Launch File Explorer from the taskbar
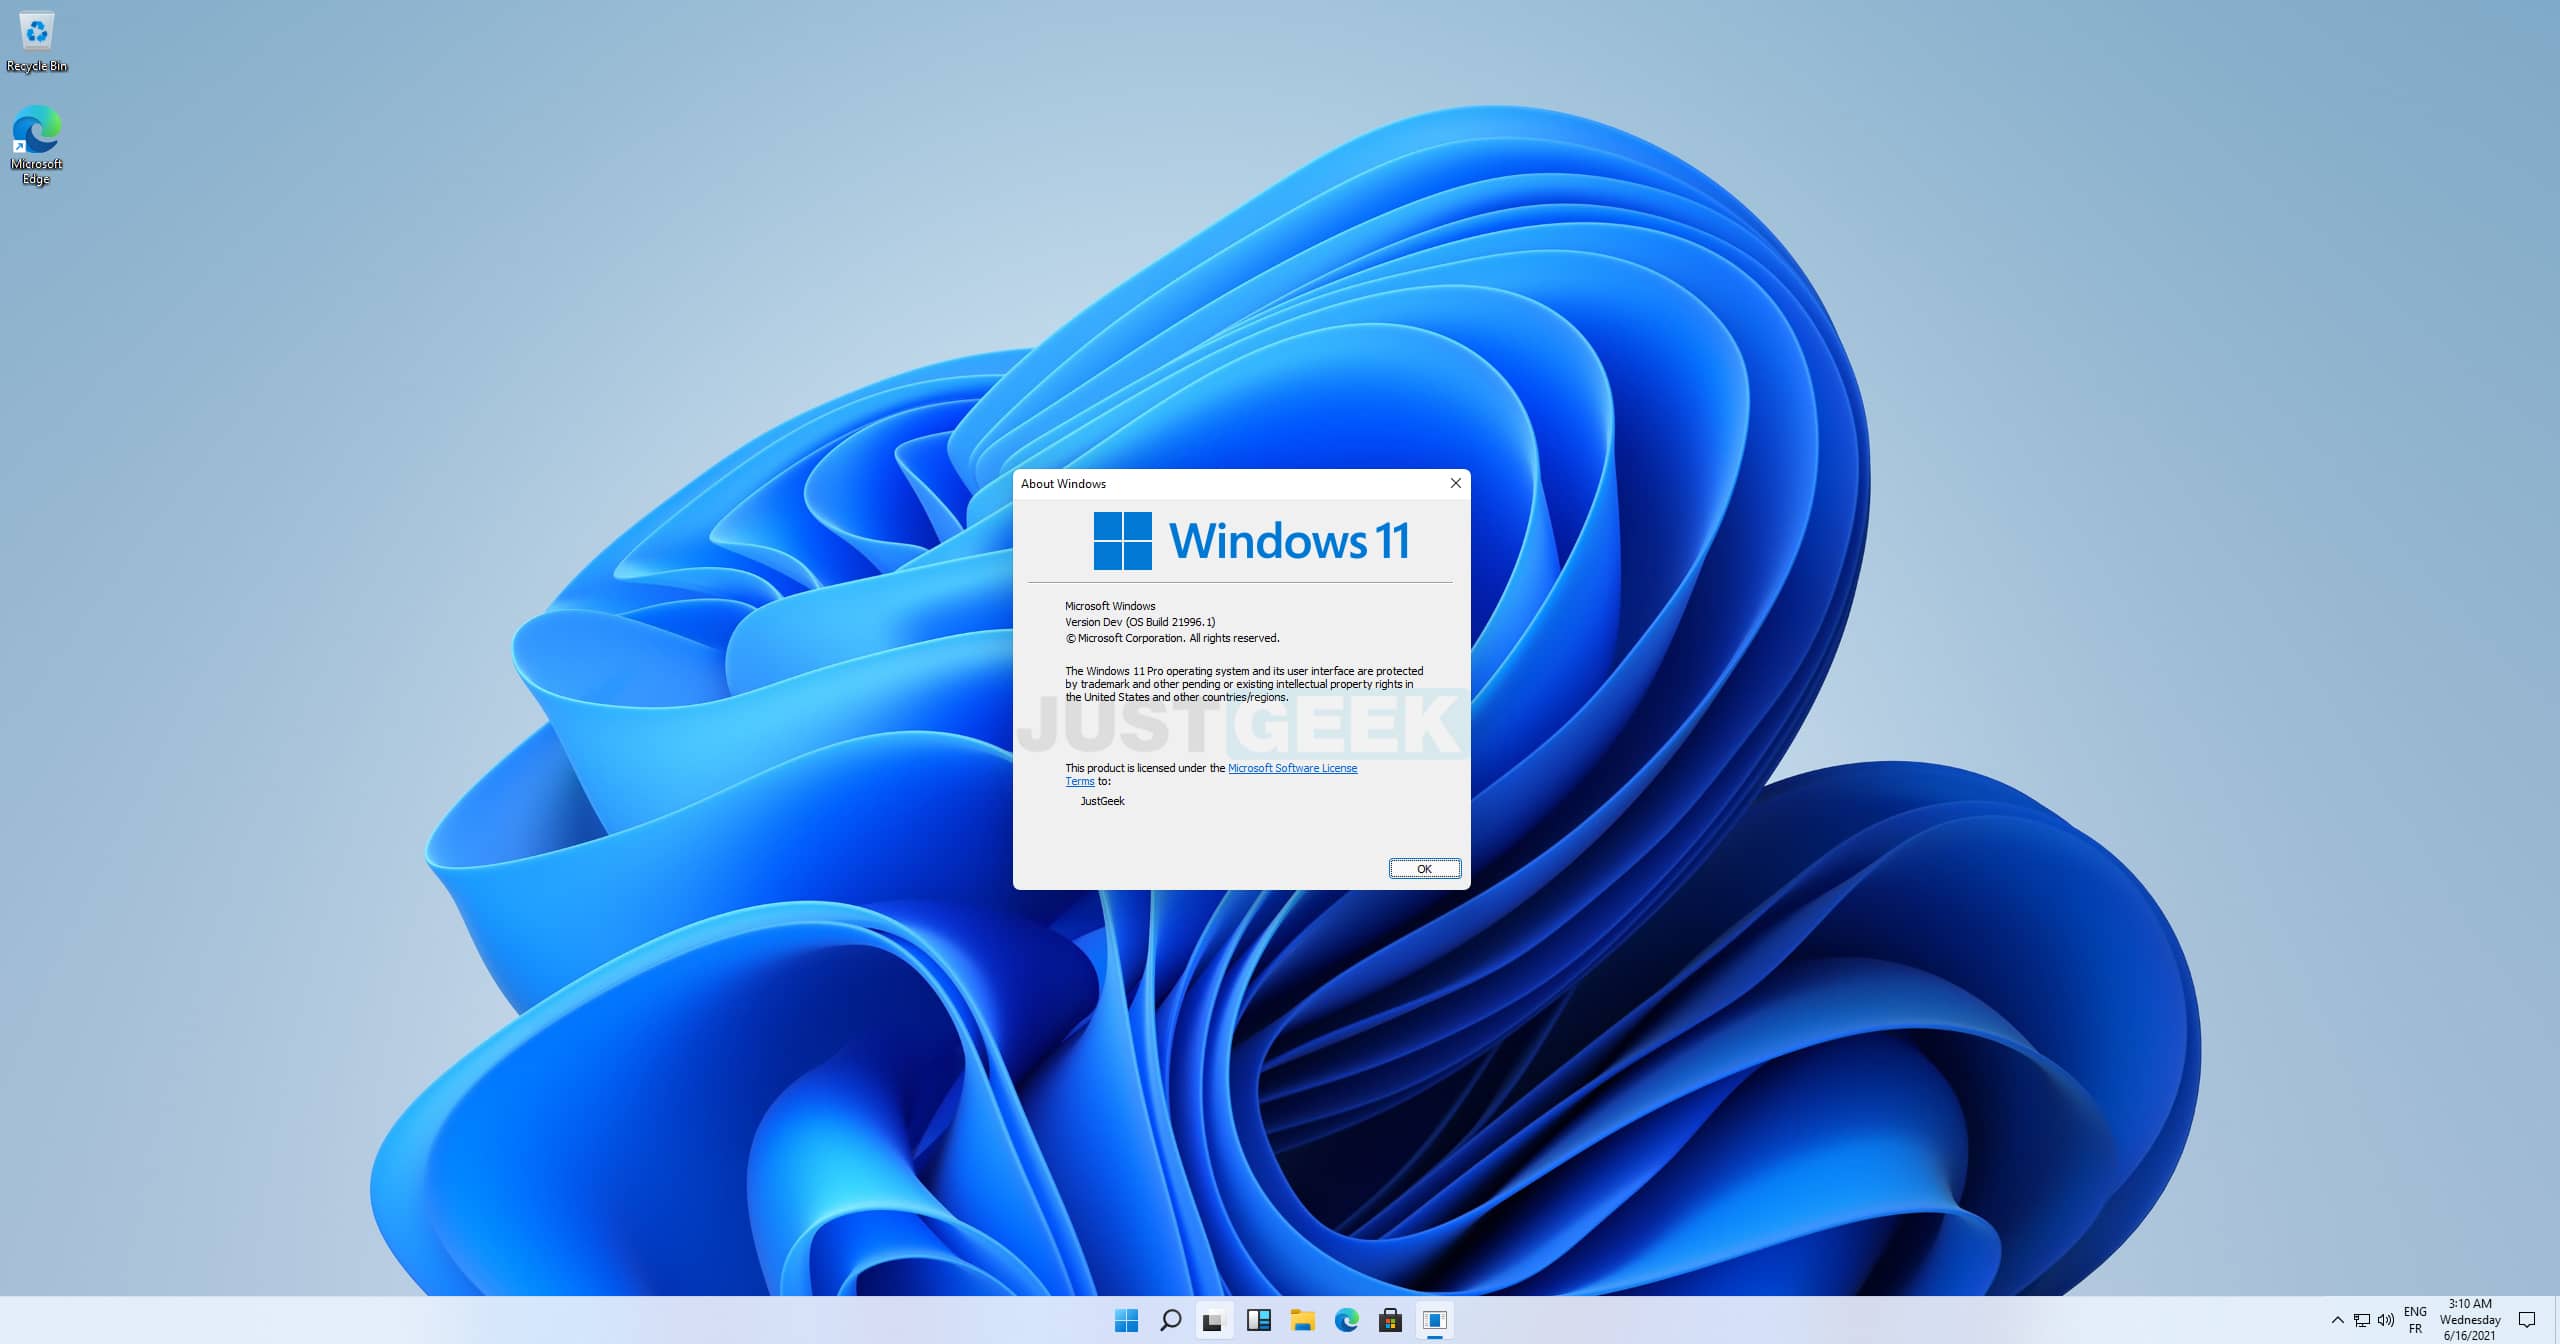 [1302, 1320]
